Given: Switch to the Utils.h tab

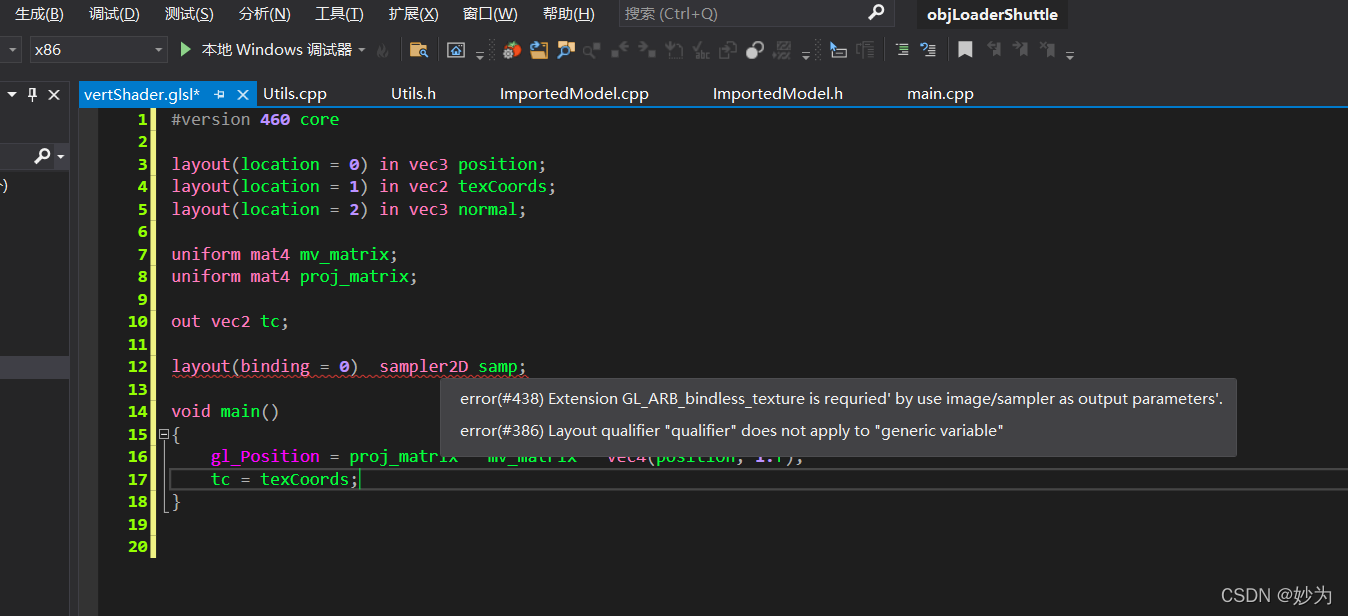Looking at the screenshot, I should [413, 94].
